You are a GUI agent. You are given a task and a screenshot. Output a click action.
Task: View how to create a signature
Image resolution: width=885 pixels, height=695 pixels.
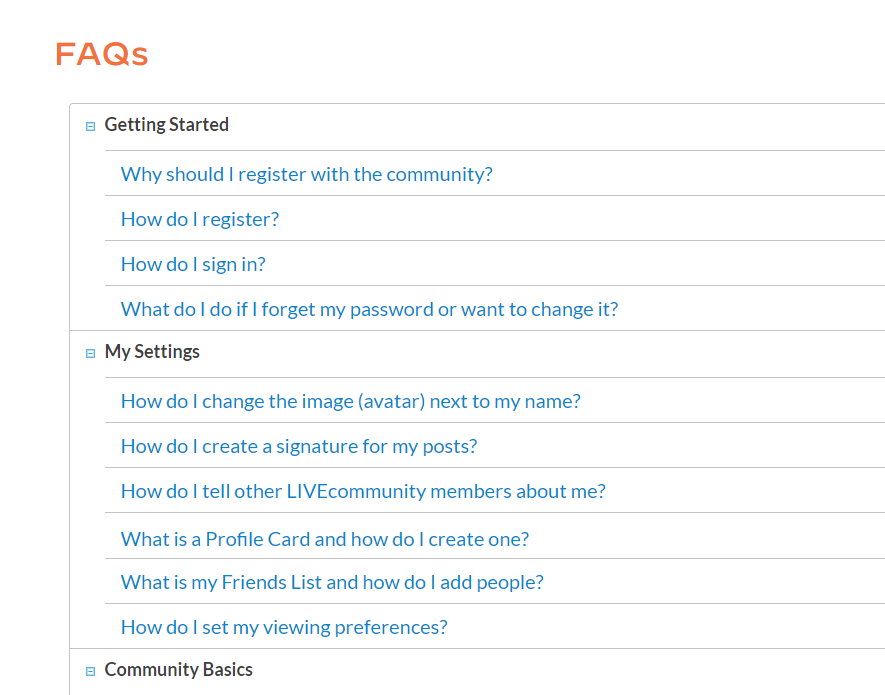(298, 446)
